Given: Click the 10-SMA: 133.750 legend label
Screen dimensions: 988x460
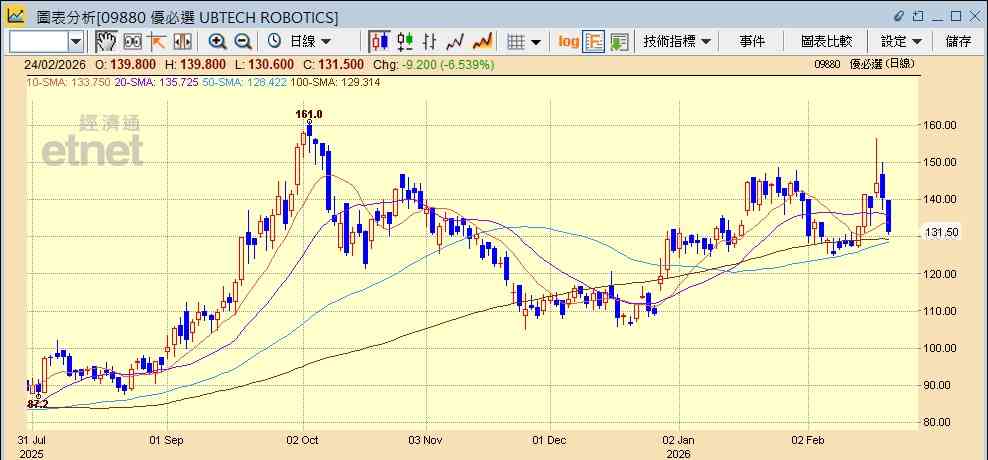Looking at the screenshot, I should click(x=68, y=83).
